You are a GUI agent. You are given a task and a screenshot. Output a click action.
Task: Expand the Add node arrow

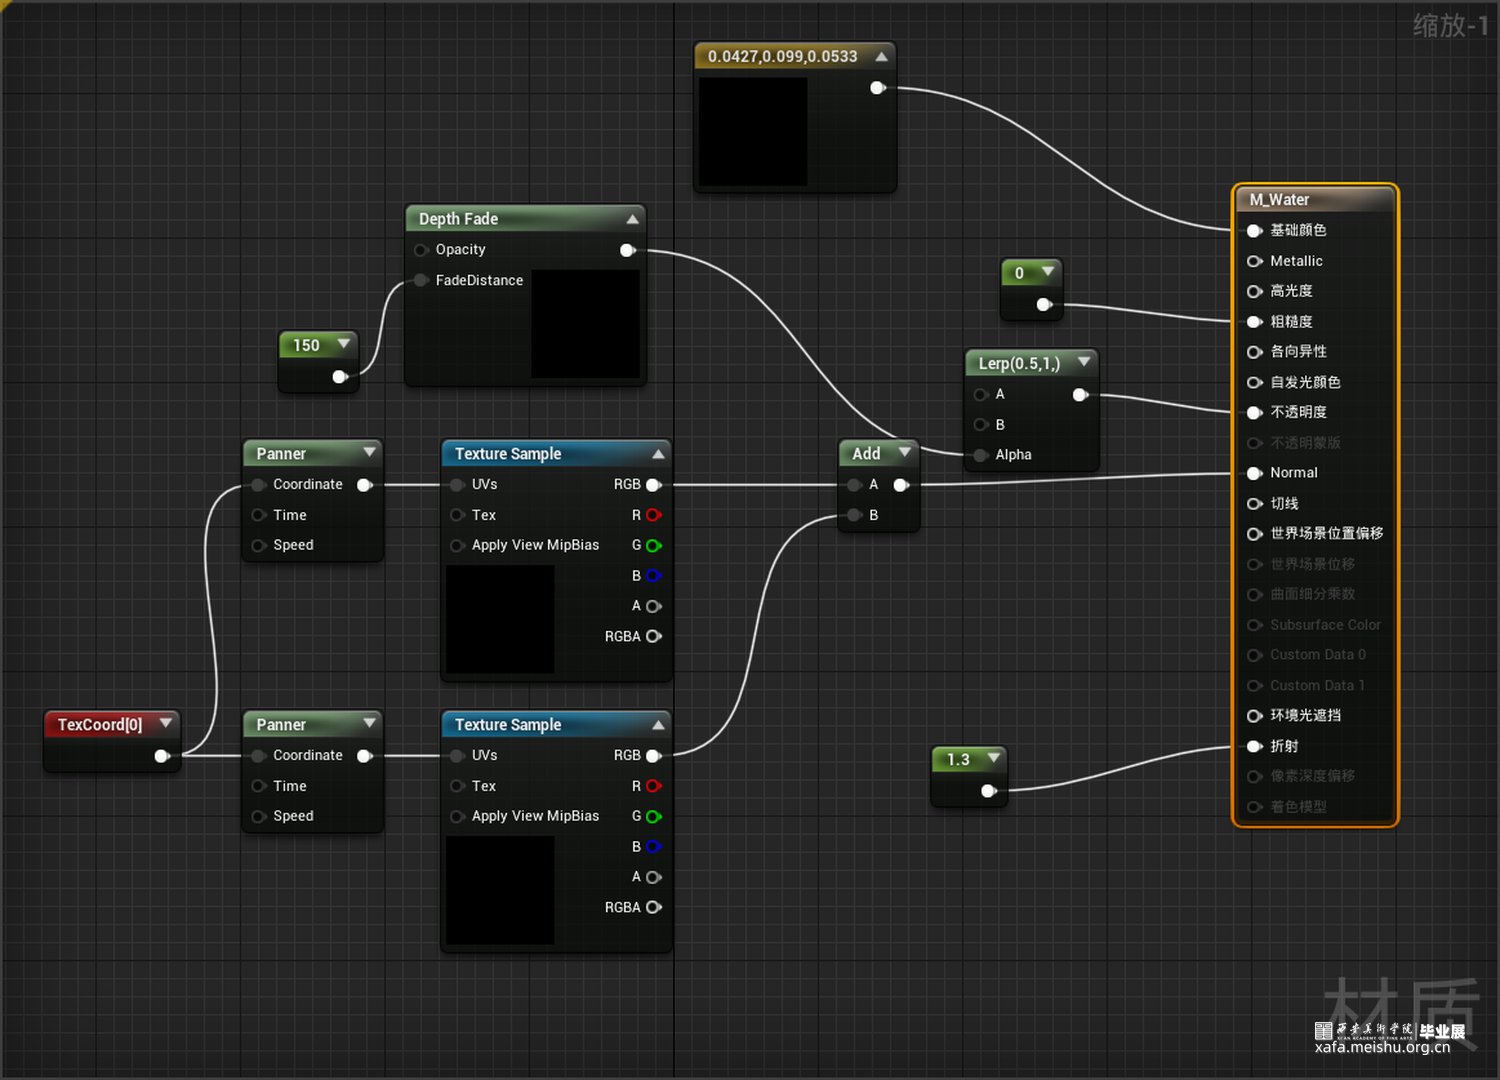point(904,453)
